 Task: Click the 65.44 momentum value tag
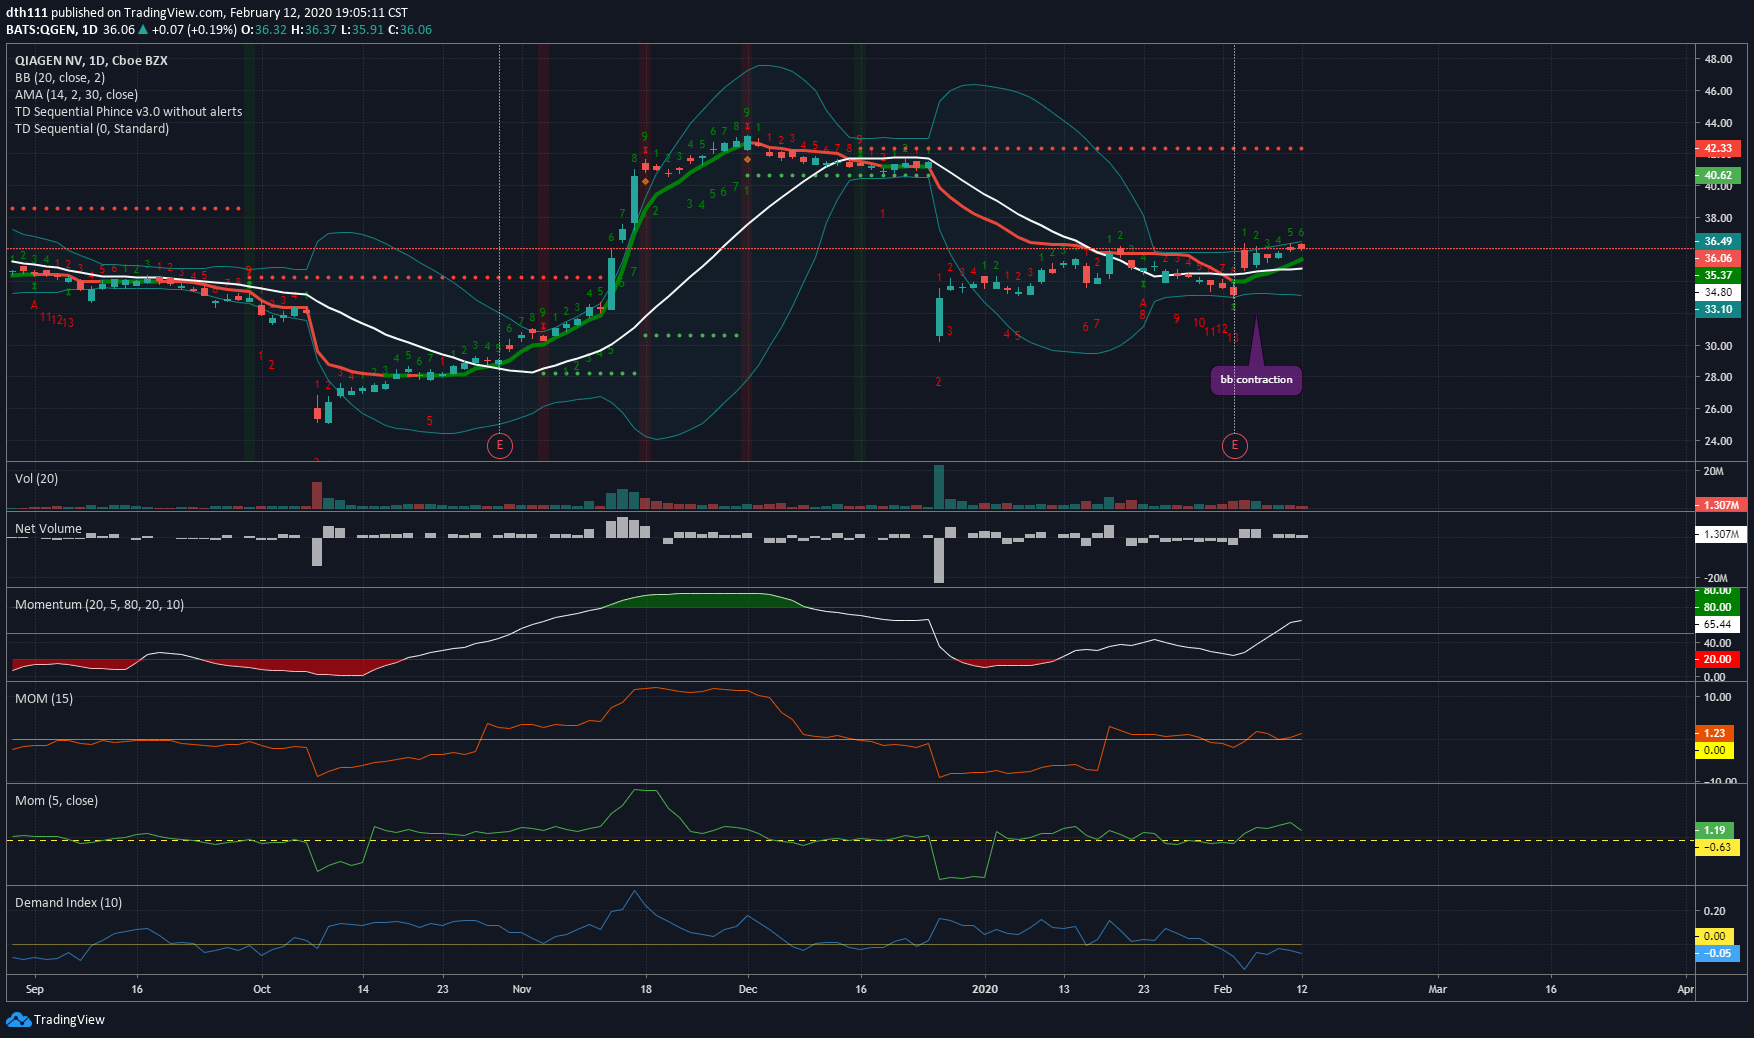pos(1718,624)
